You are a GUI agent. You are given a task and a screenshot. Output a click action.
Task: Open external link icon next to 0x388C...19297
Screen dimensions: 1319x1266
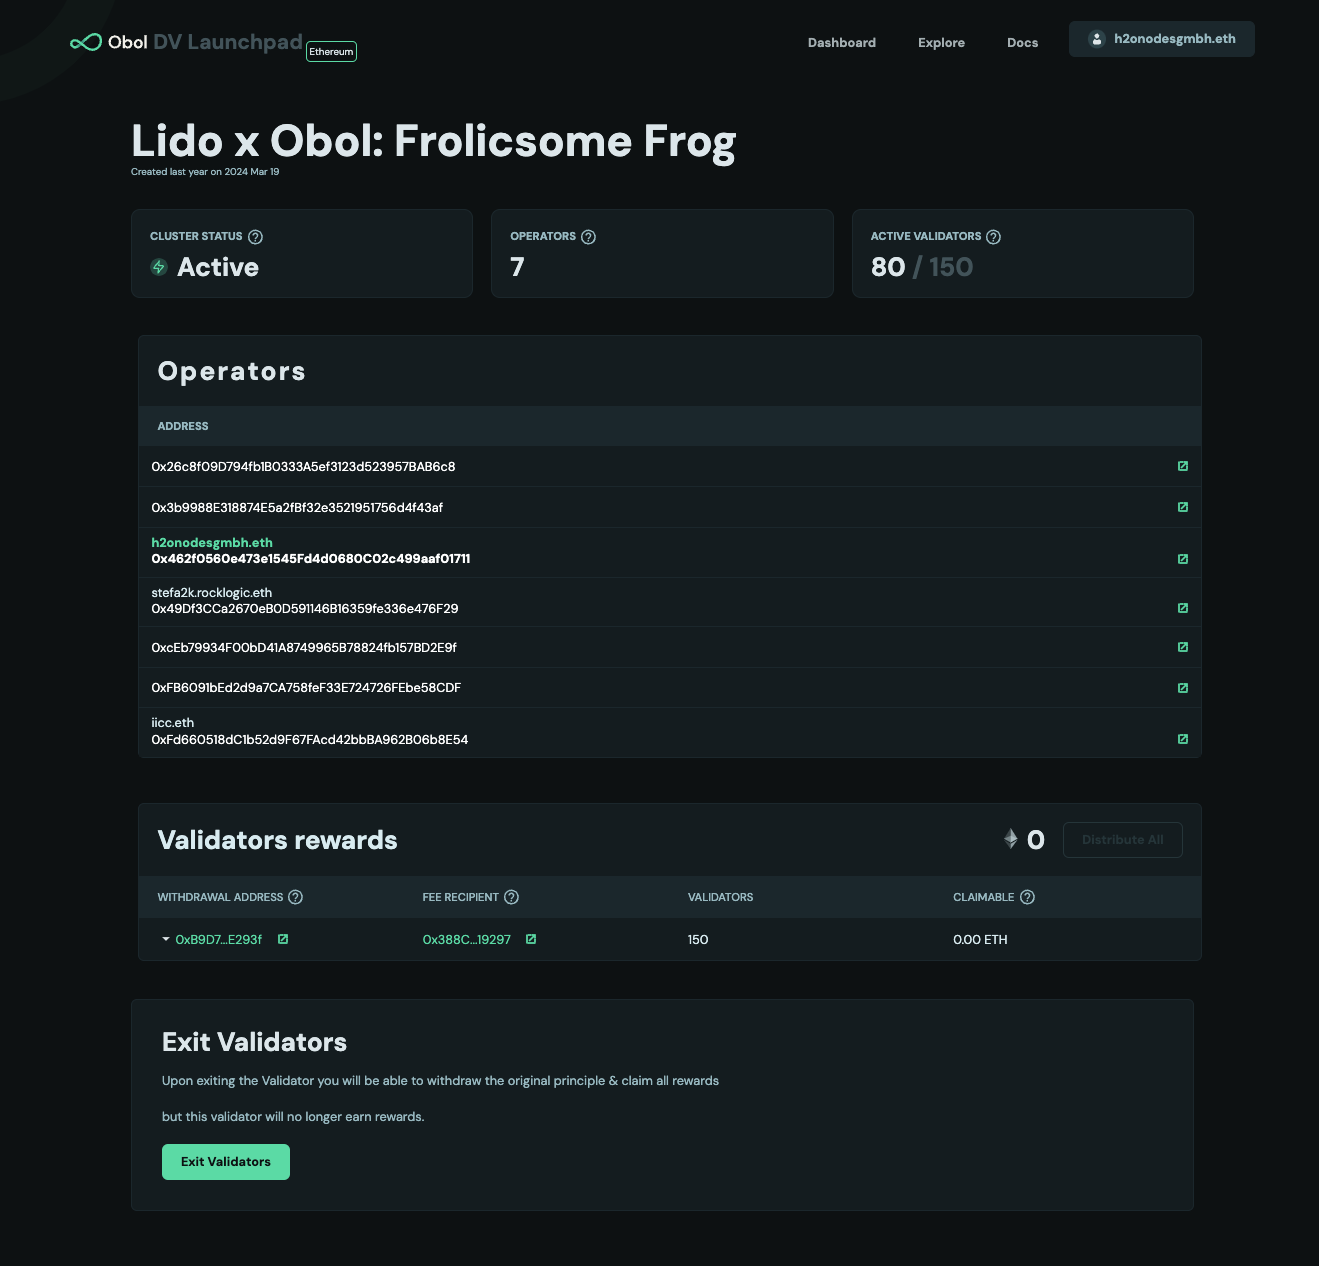(x=531, y=939)
